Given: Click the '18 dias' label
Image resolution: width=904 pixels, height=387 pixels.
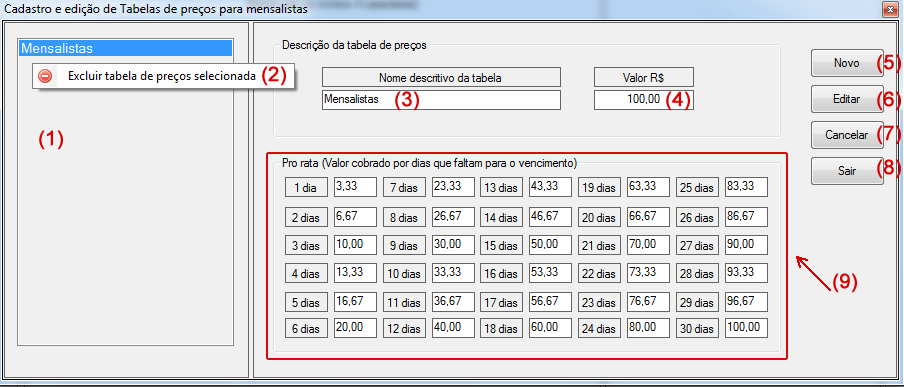Looking at the screenshot, I should click(502, 329).
